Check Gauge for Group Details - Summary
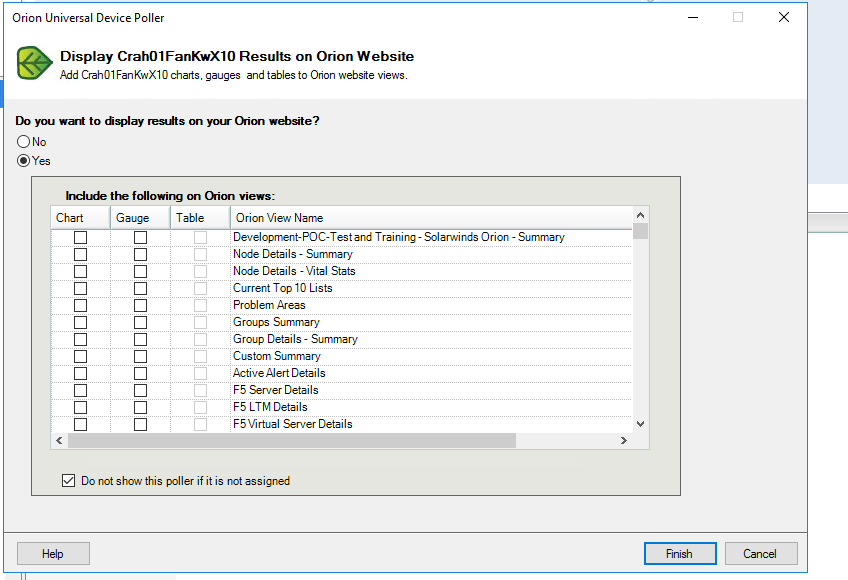Viewport: 848px width, 580px height. [x=141, y=339]
